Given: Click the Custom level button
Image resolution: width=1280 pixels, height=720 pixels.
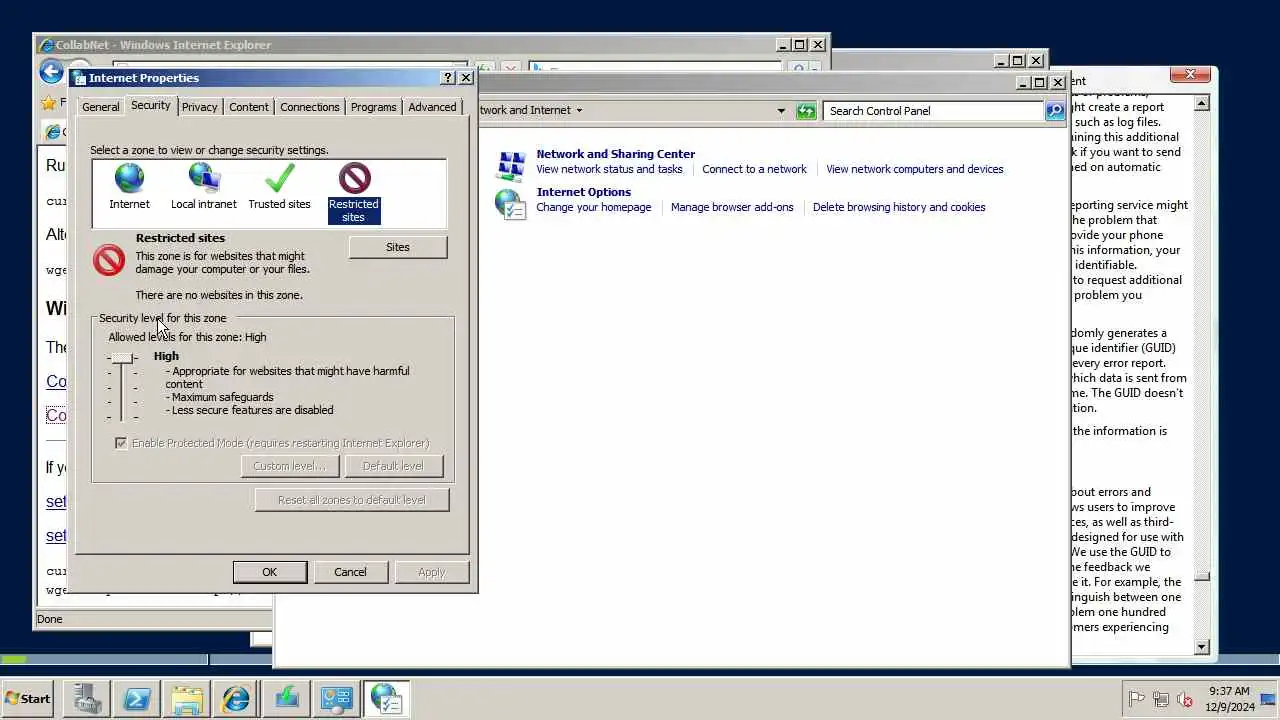Looking at the screenshot, I should [x=289, y=466].
